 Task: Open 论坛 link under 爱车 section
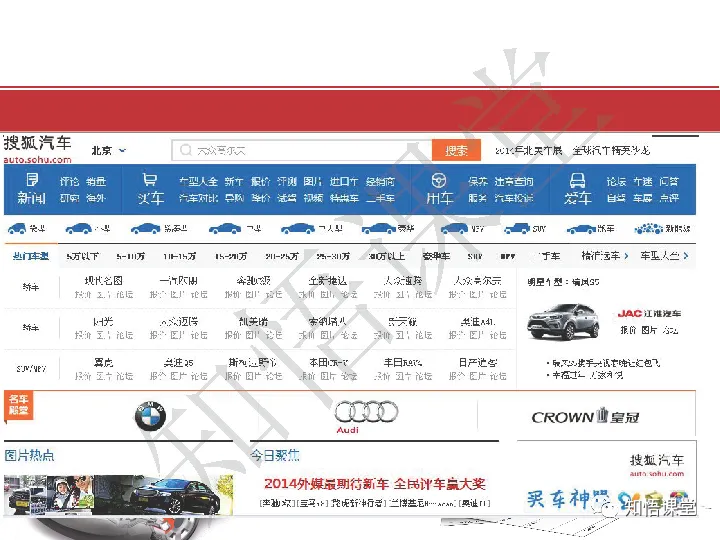tap(616, 181)
